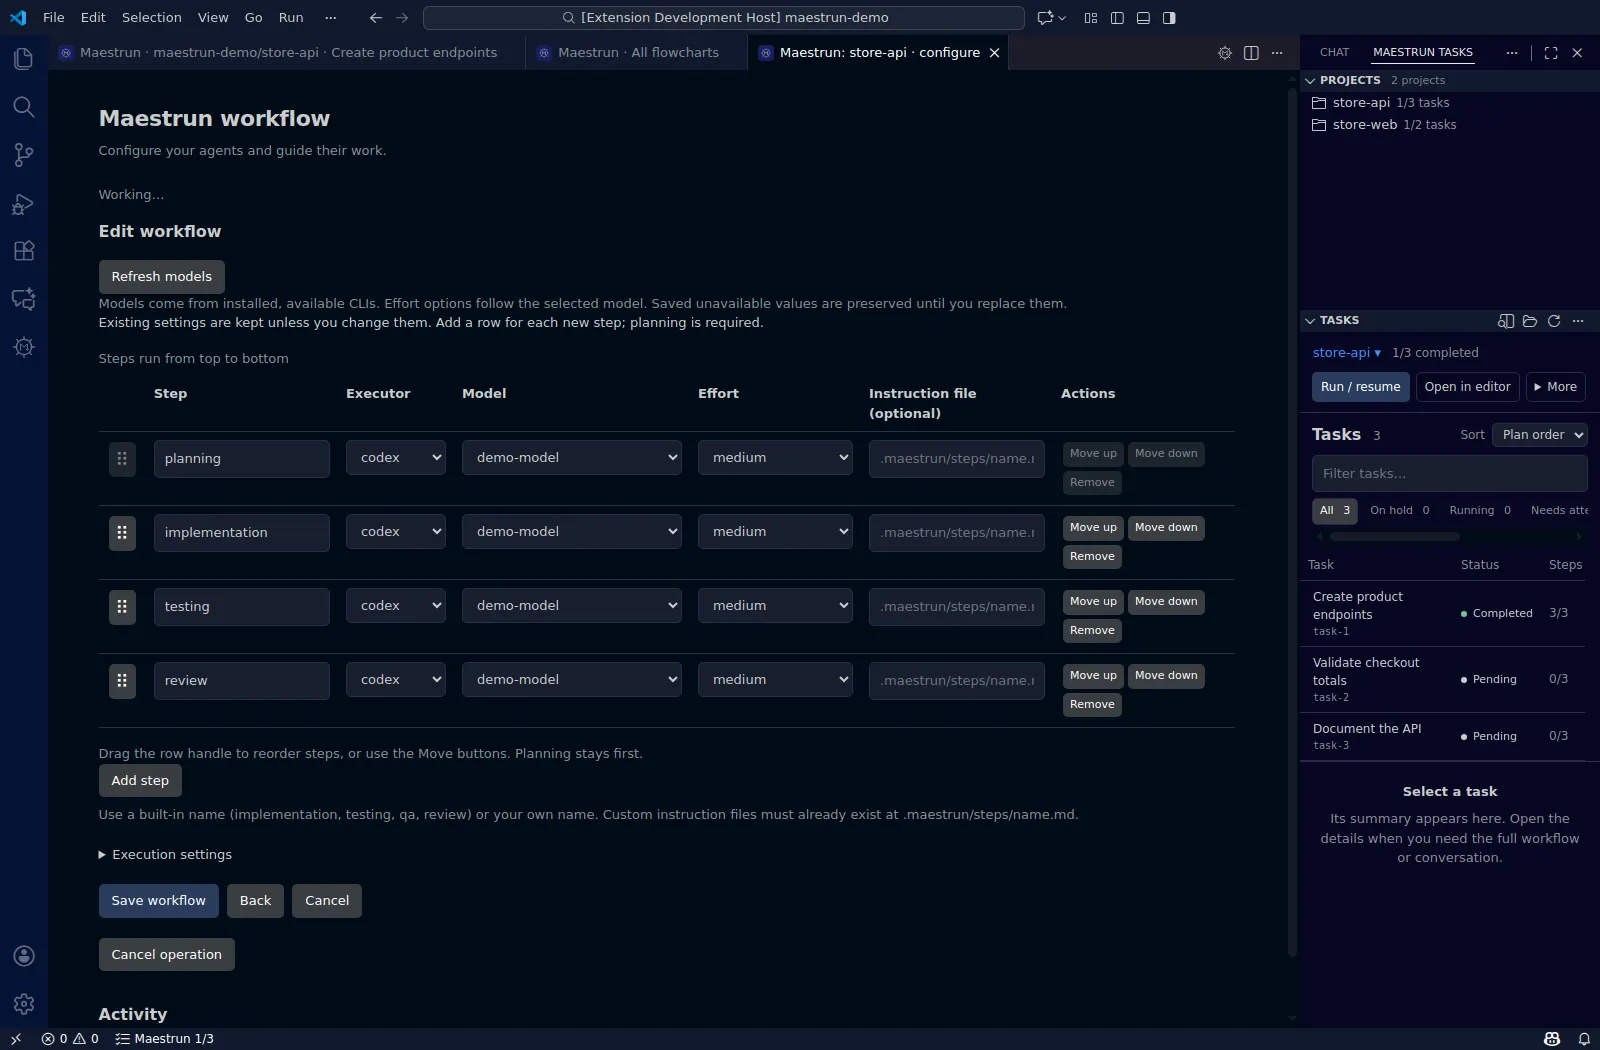The width and height of the screenshot is (1600, 1050).
Task: Toggle the primary side bar layout button
Action: tap(1117, 18)
